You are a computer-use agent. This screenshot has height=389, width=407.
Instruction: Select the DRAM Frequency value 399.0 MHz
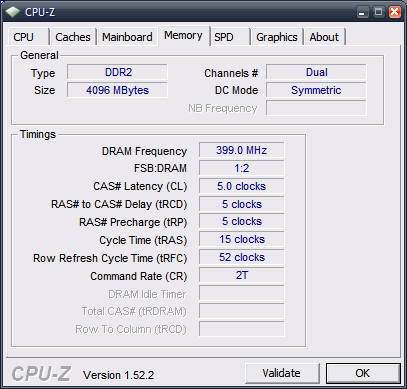point(242,150)
